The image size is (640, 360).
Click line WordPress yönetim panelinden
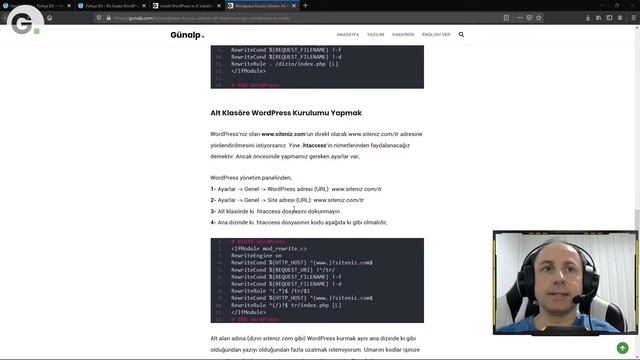click(251, 178)
